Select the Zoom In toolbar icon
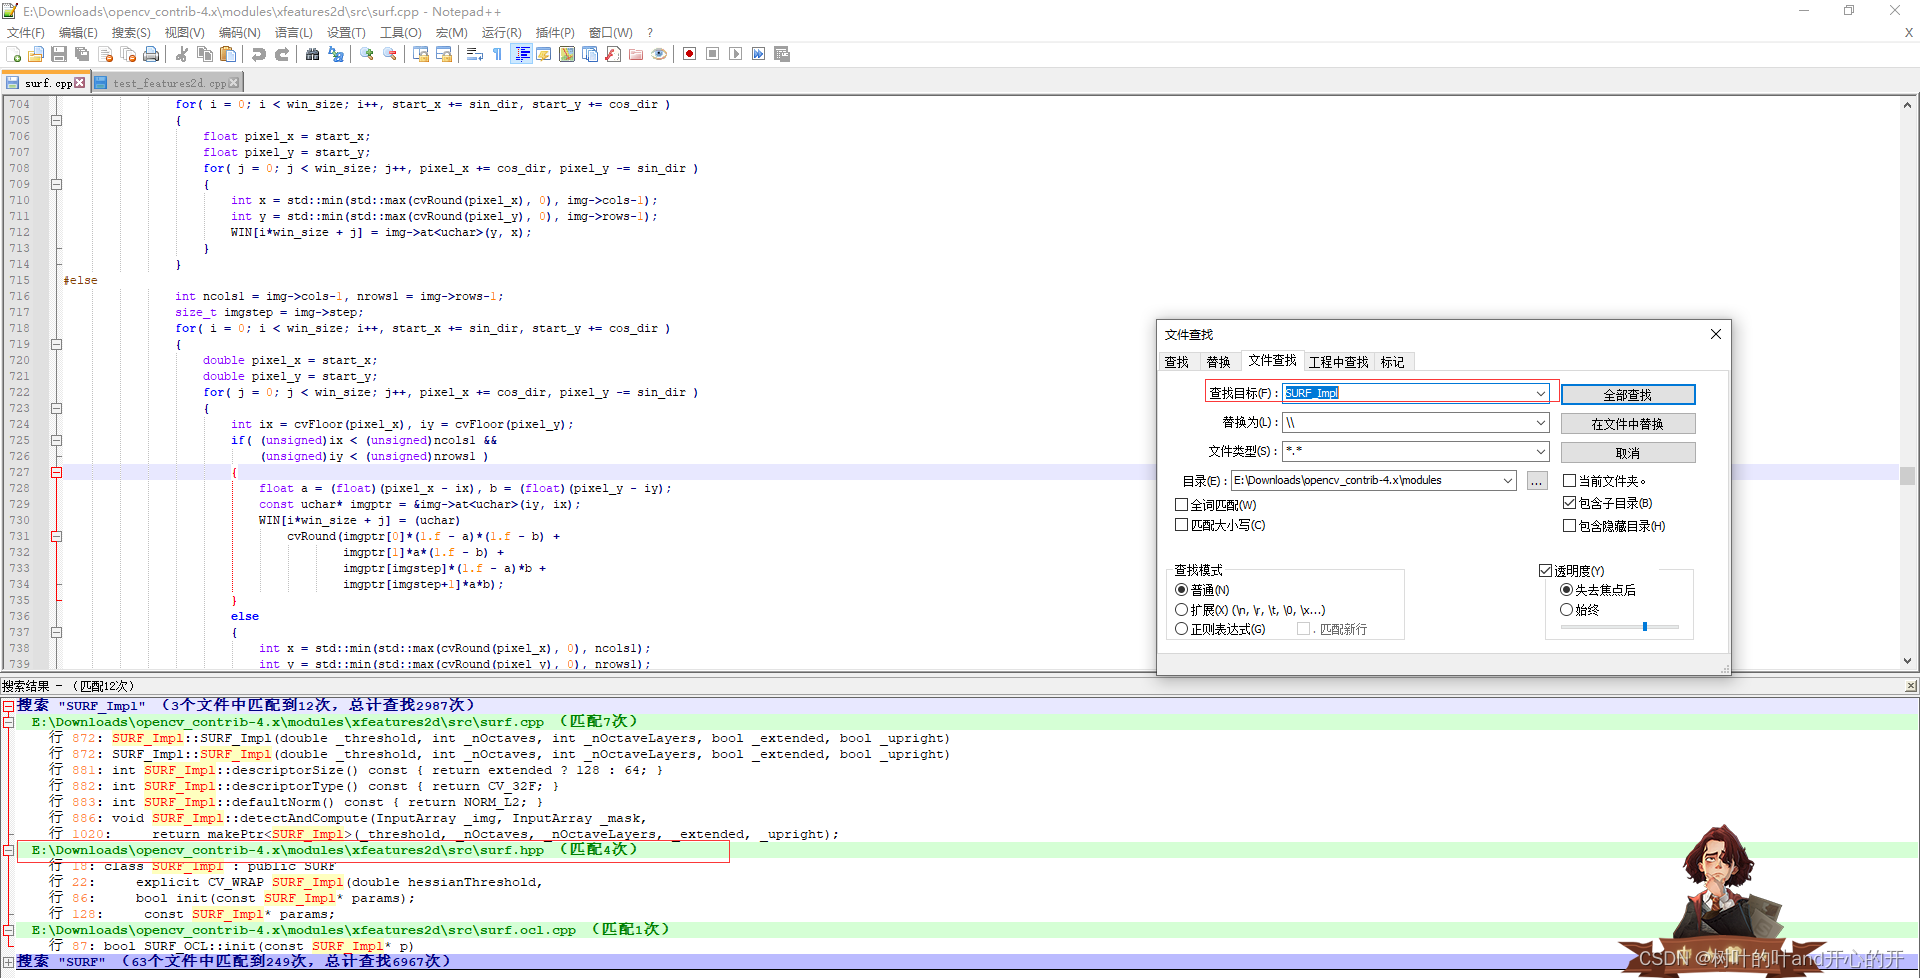1920x978 pixels. click(x=366, y=54)
